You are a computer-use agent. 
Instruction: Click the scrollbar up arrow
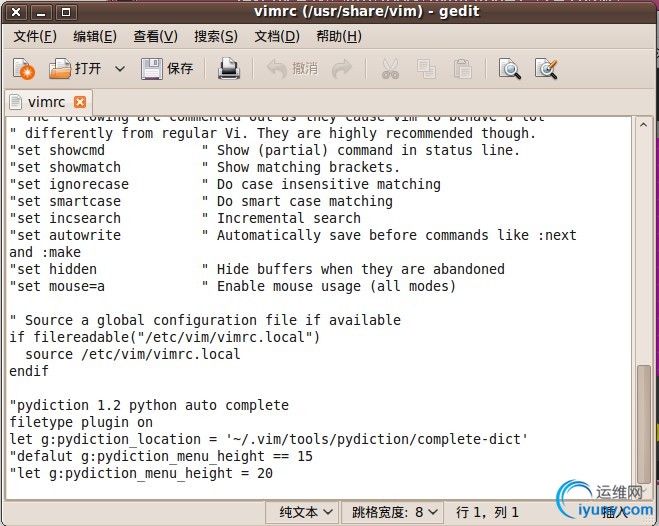click(643, 125)
